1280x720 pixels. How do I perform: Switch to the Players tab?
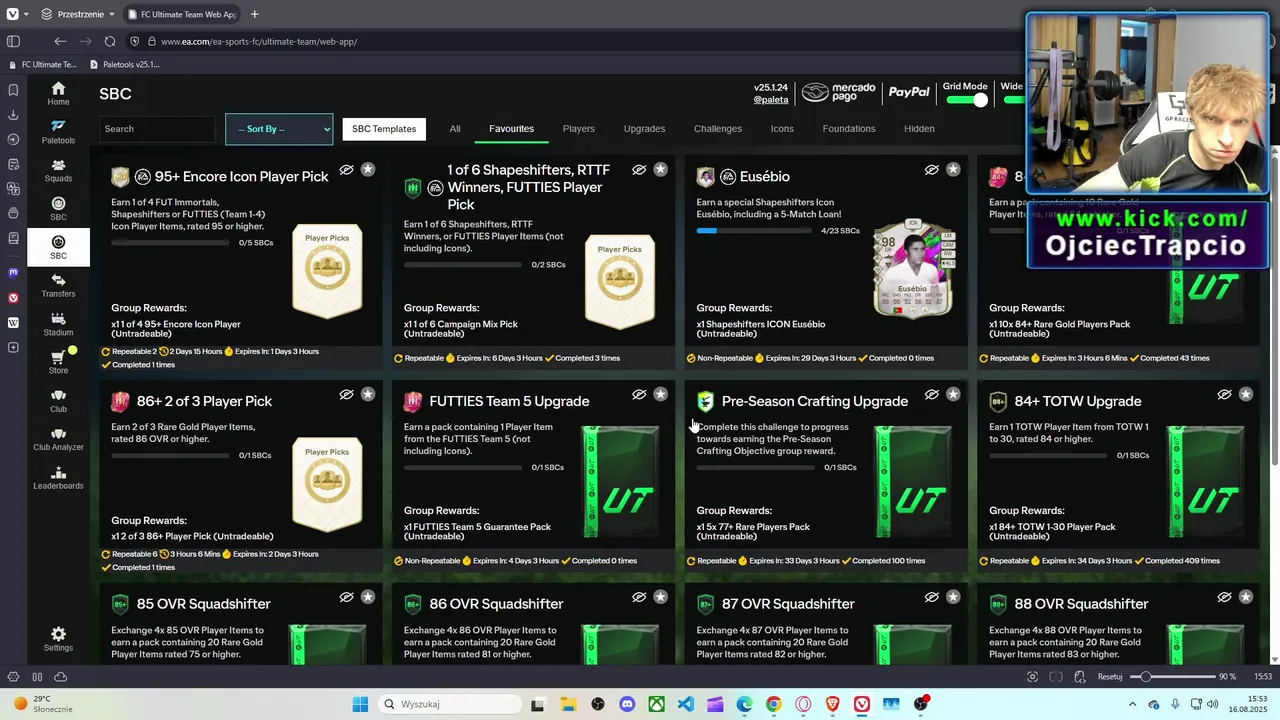coord(579,129)
